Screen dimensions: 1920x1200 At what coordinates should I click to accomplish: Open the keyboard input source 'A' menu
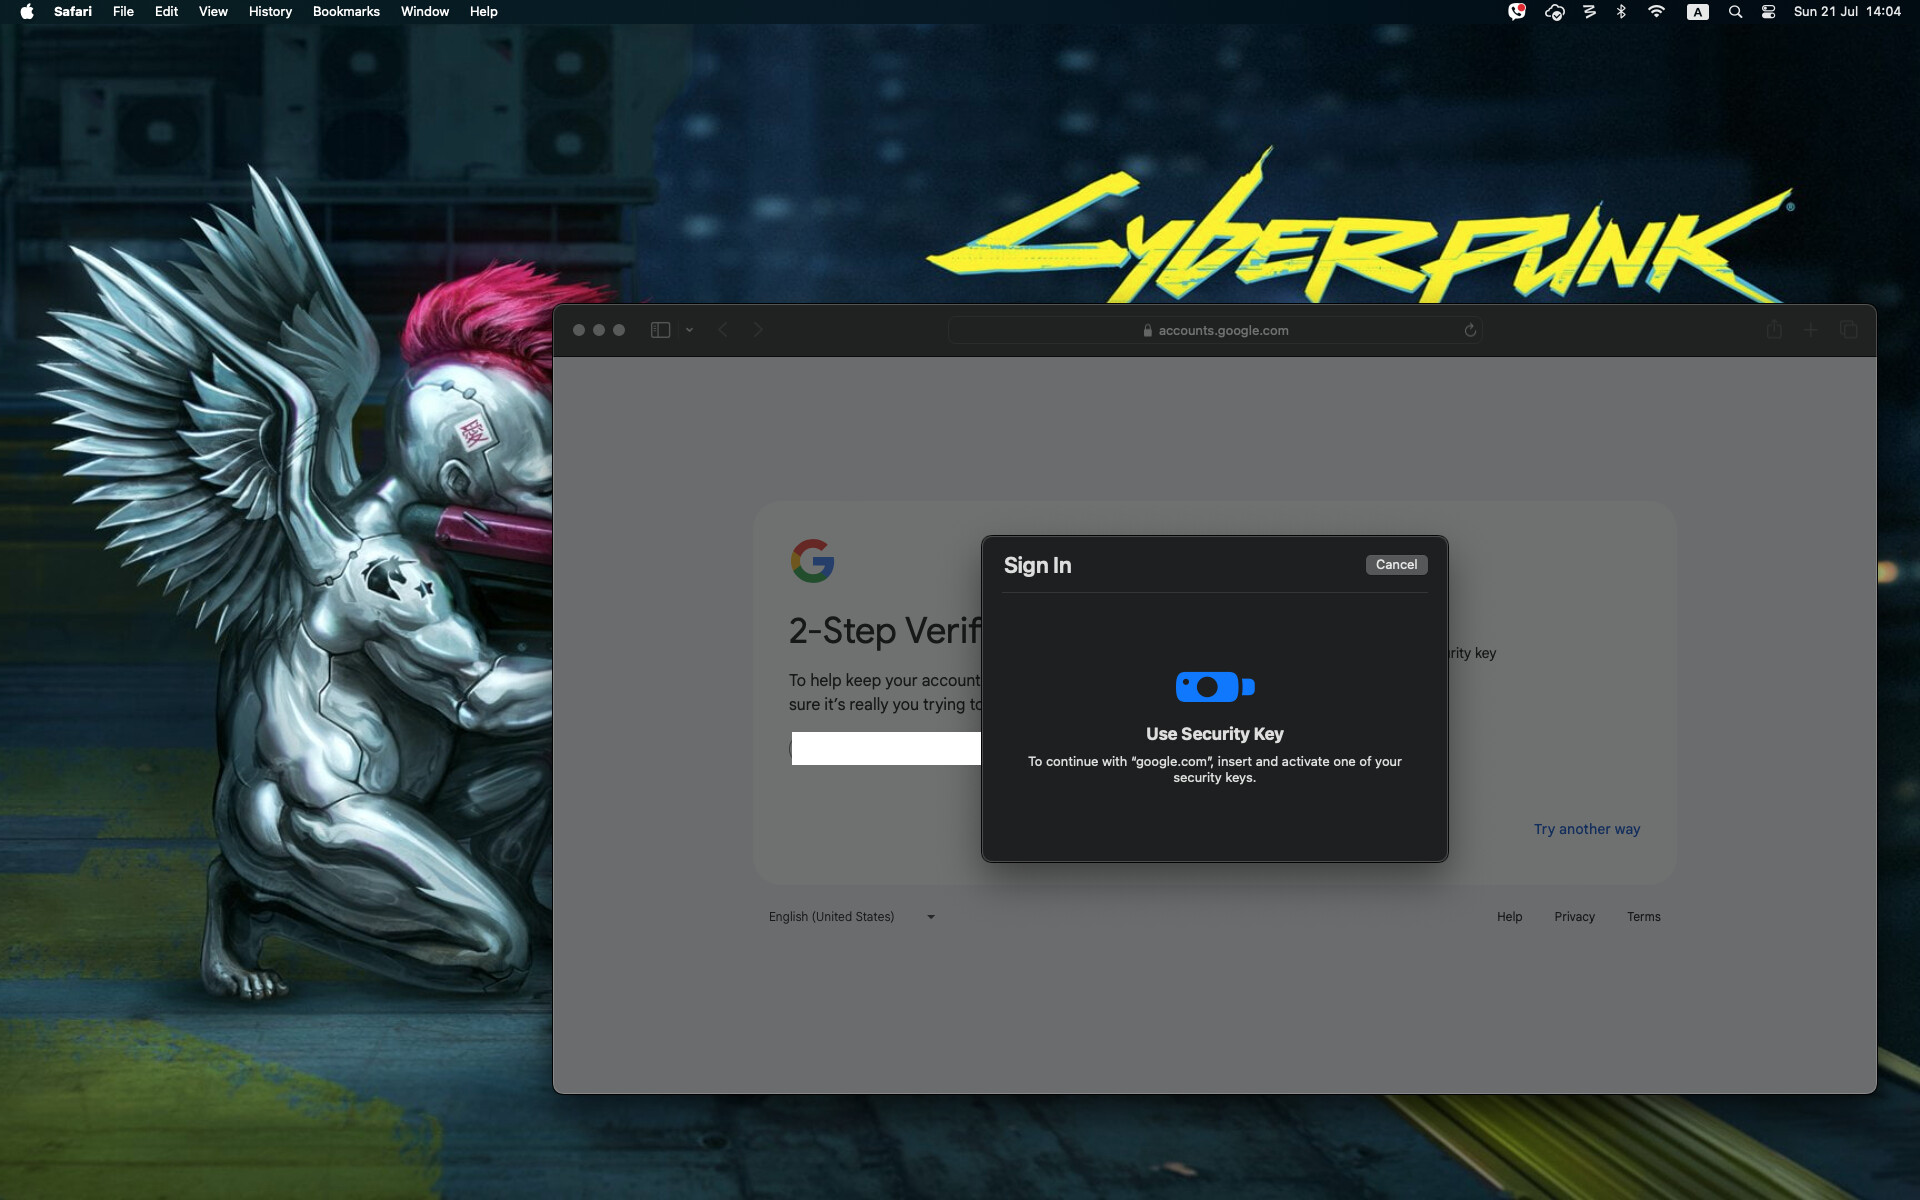pyautogui.click(x=1697, y=12)
